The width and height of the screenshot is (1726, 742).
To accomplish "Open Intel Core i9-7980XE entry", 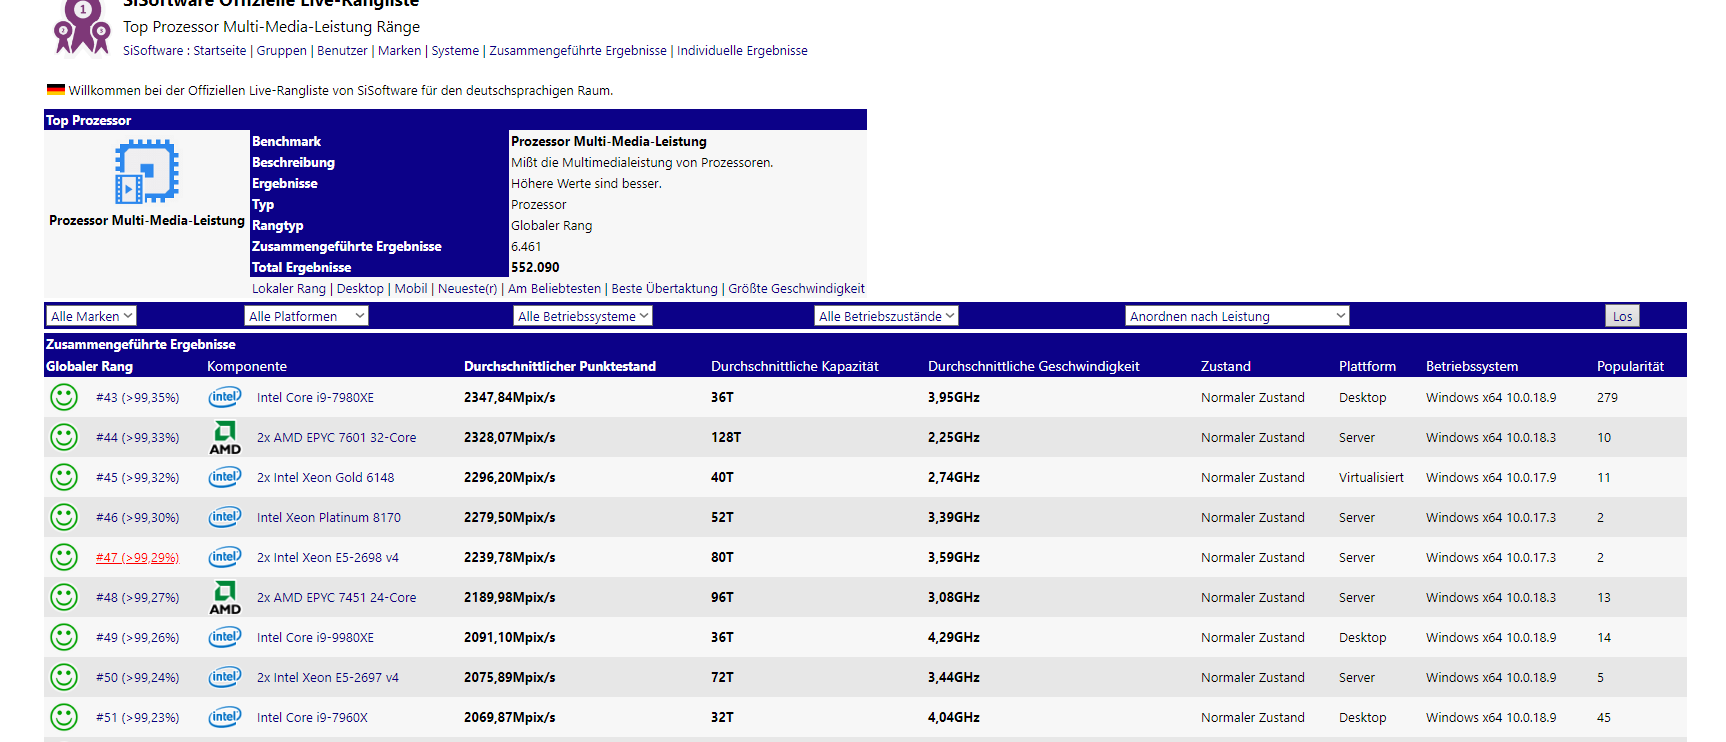I will tap(315, 398).
